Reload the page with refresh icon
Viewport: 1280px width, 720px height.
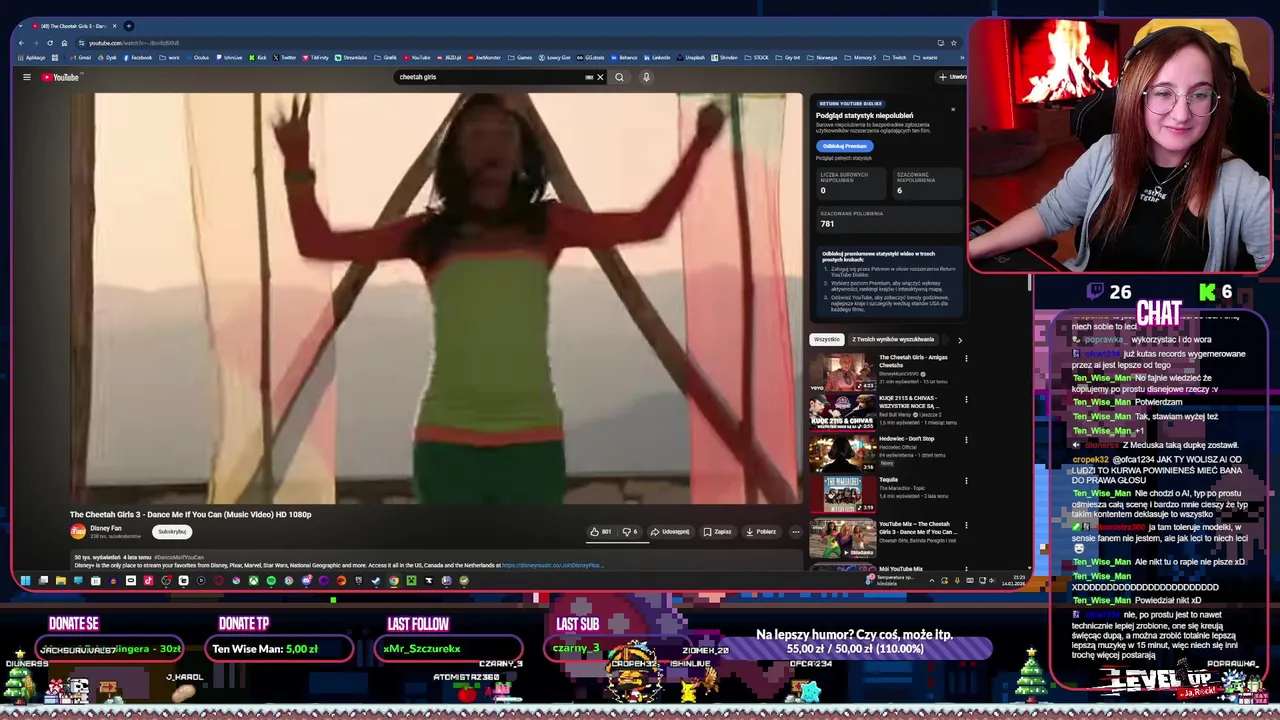[50, 43]
